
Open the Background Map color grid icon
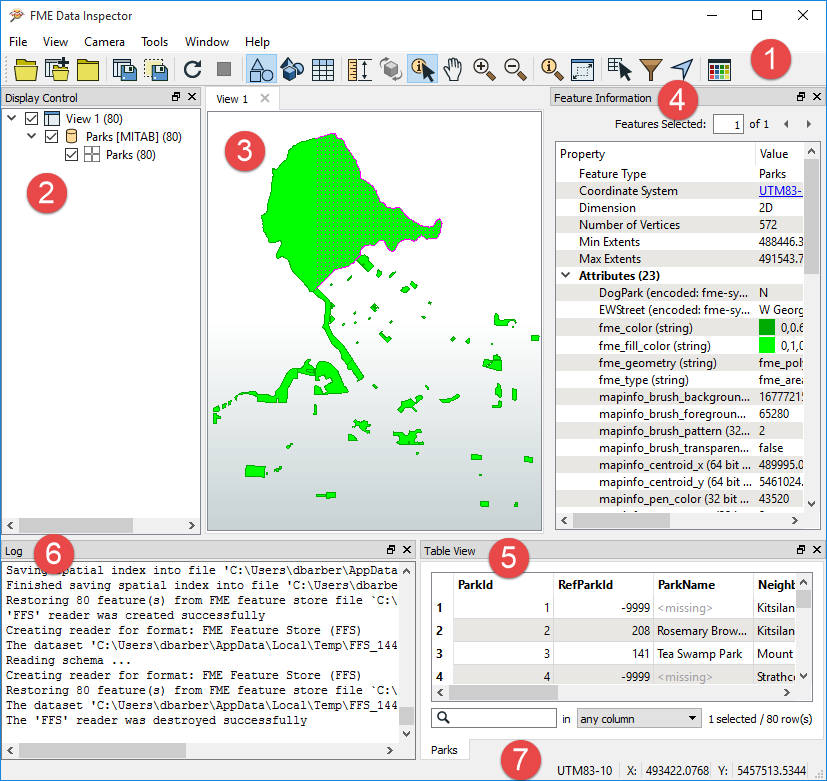tap(719, 70)
